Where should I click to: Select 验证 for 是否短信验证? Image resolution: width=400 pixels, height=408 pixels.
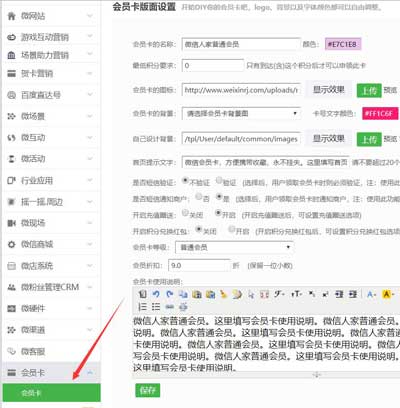click(x=219, y=181)
